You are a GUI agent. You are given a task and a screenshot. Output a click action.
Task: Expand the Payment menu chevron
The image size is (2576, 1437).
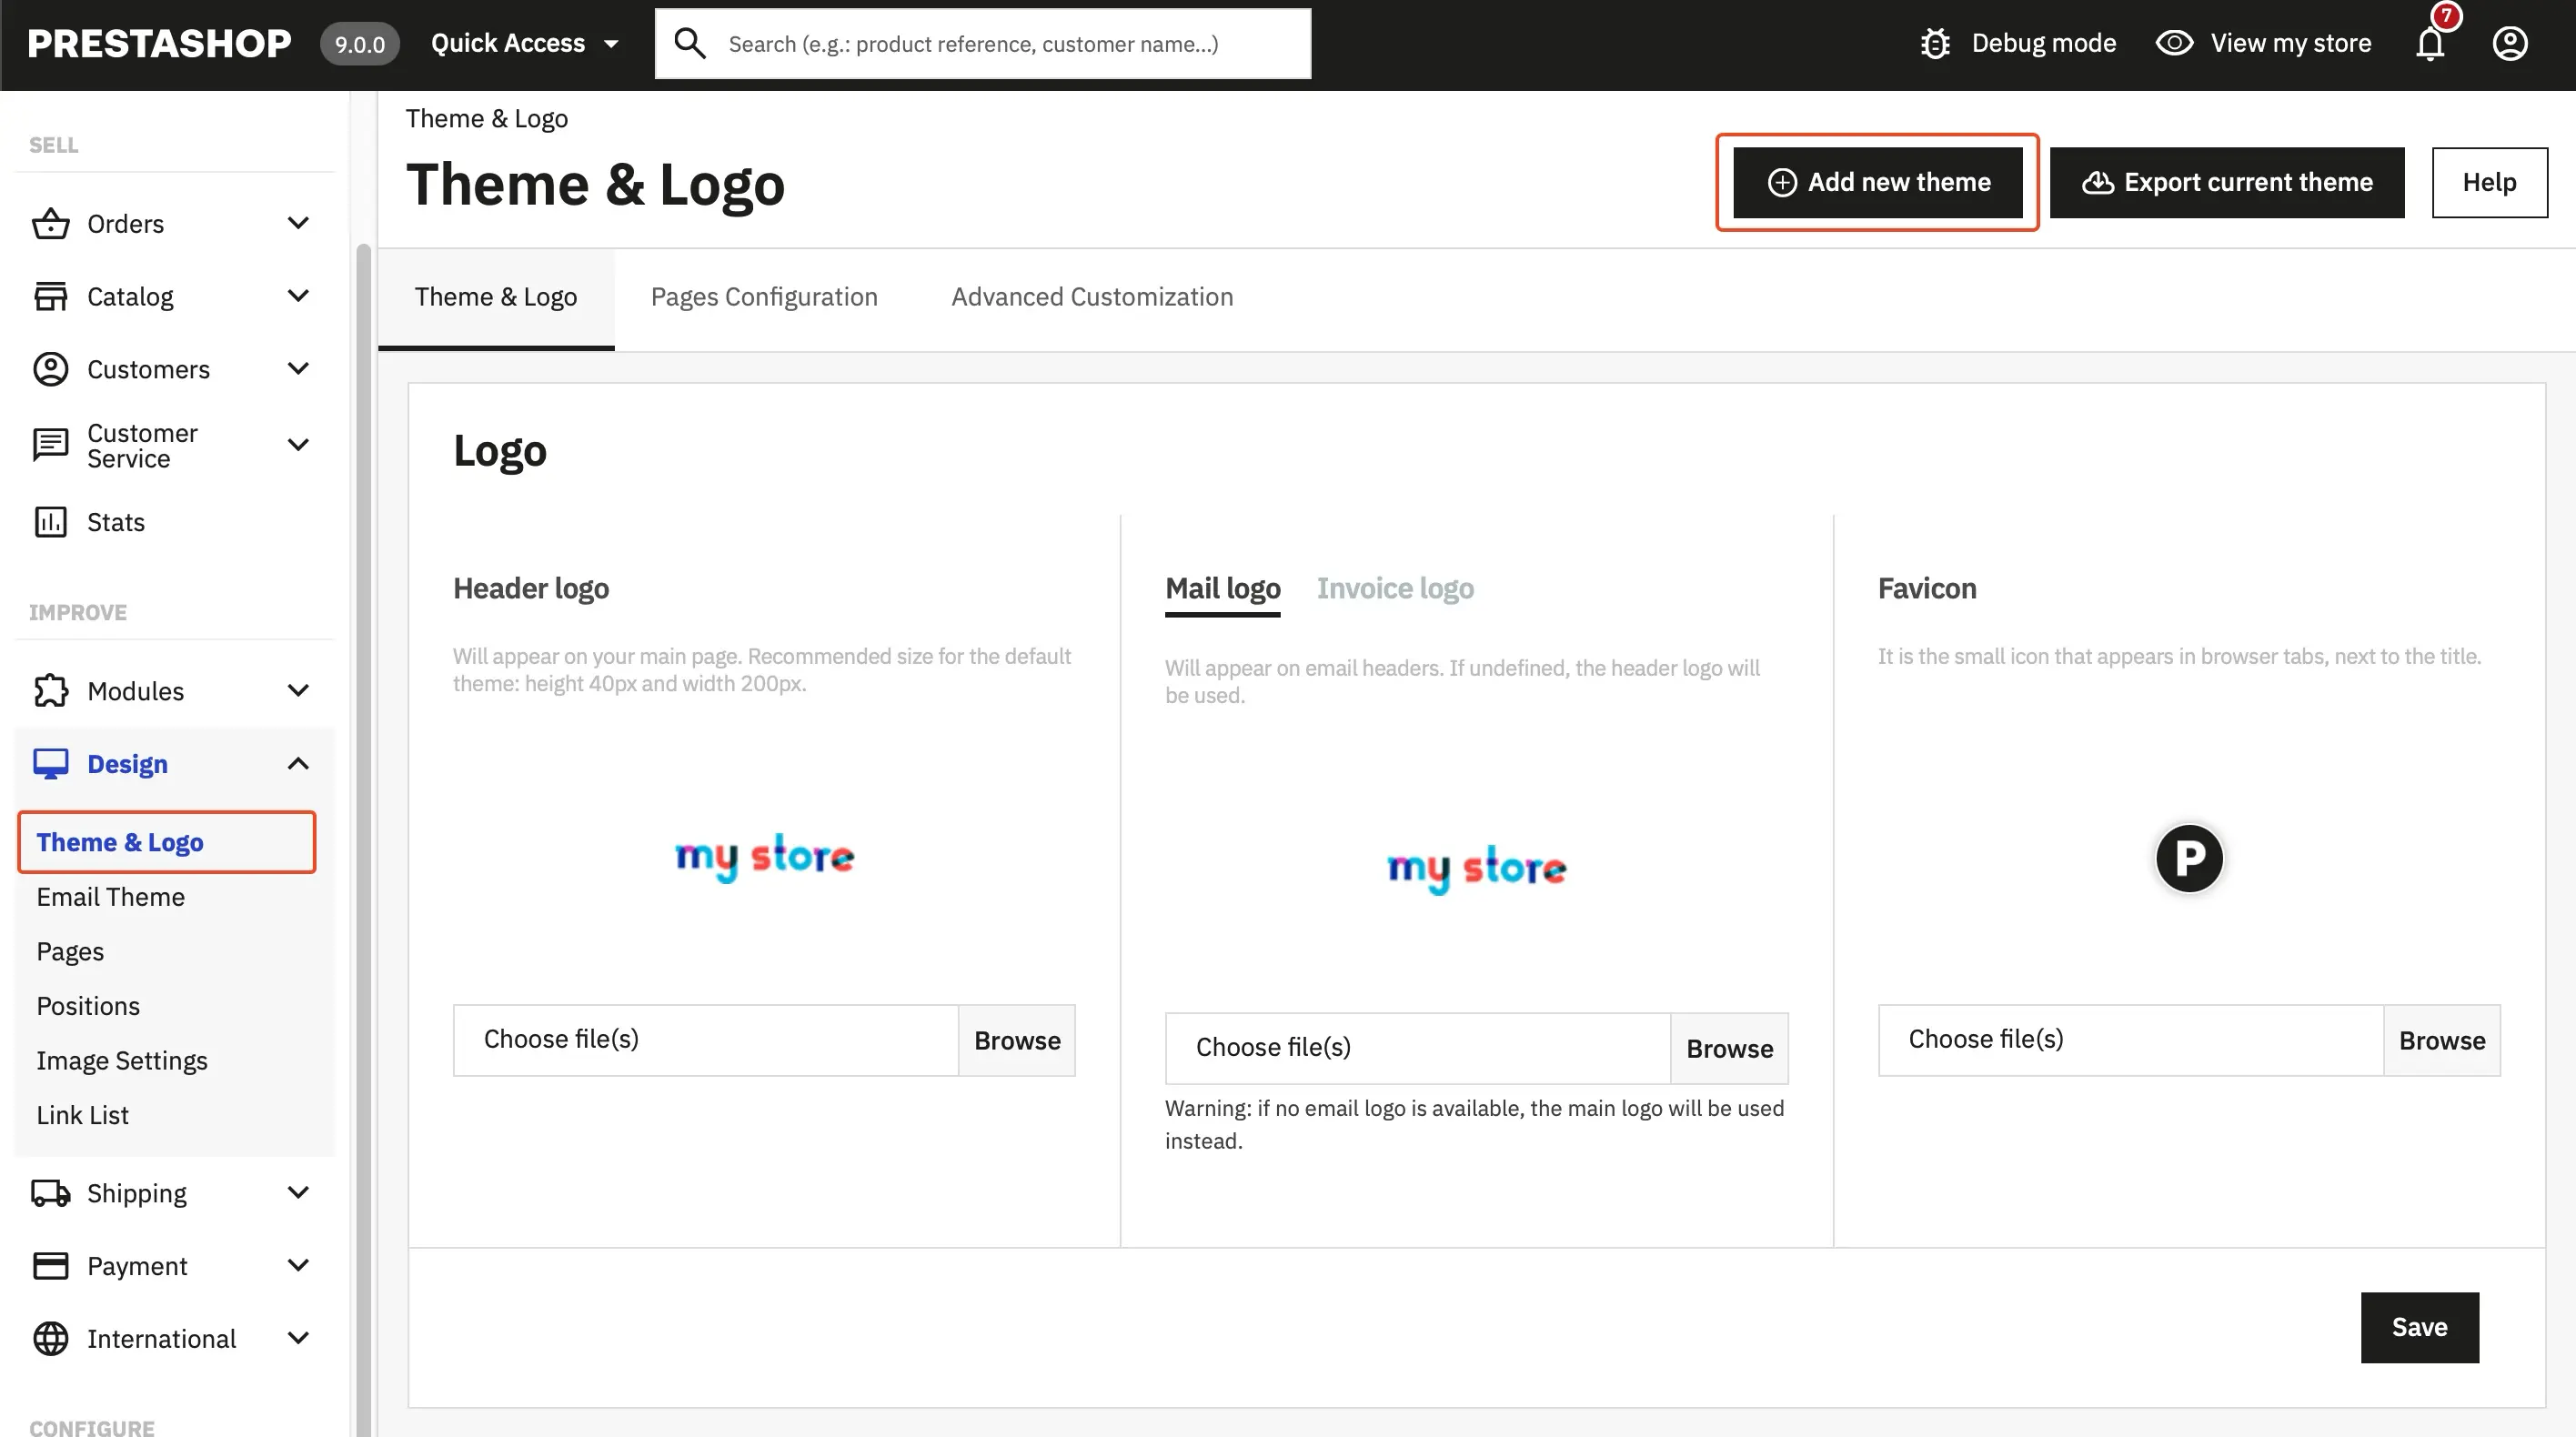coord(298,1265)
